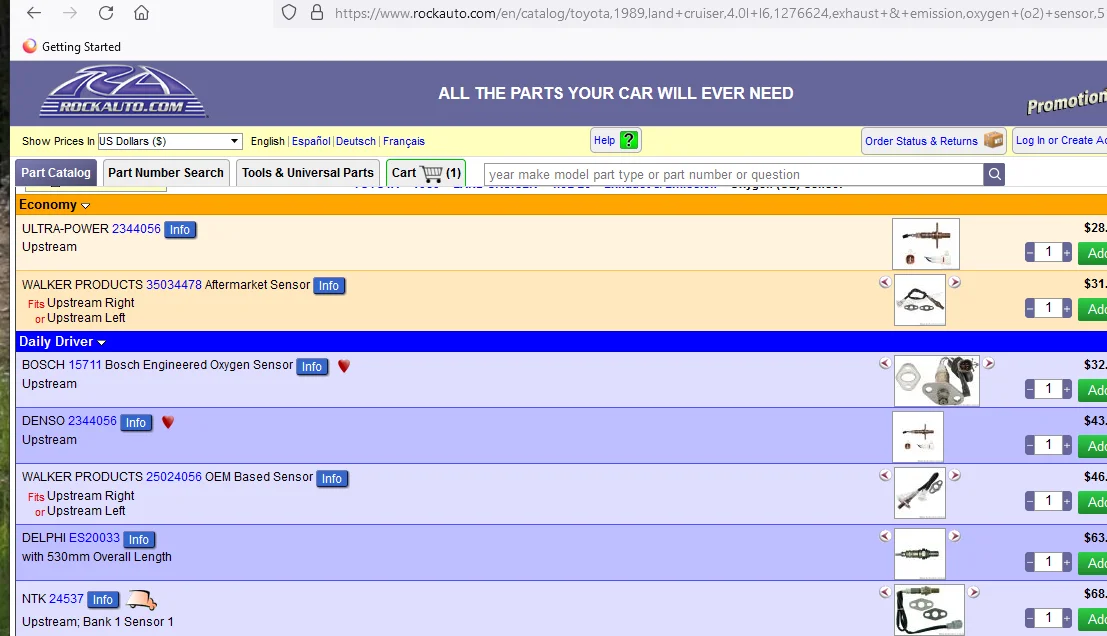Show next image for Walker 25024056
The height and width of the screenshot is (636, 1107).
click(955, 475)
